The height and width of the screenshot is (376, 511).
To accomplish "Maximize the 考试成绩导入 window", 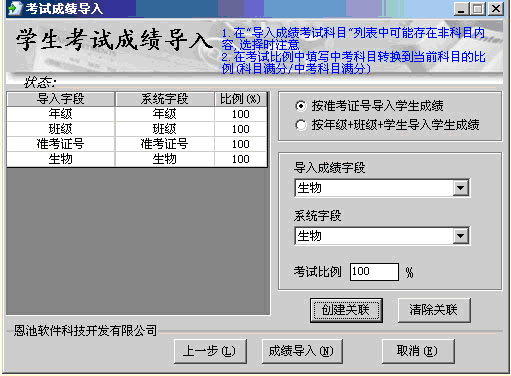I will tap(477, 9).
